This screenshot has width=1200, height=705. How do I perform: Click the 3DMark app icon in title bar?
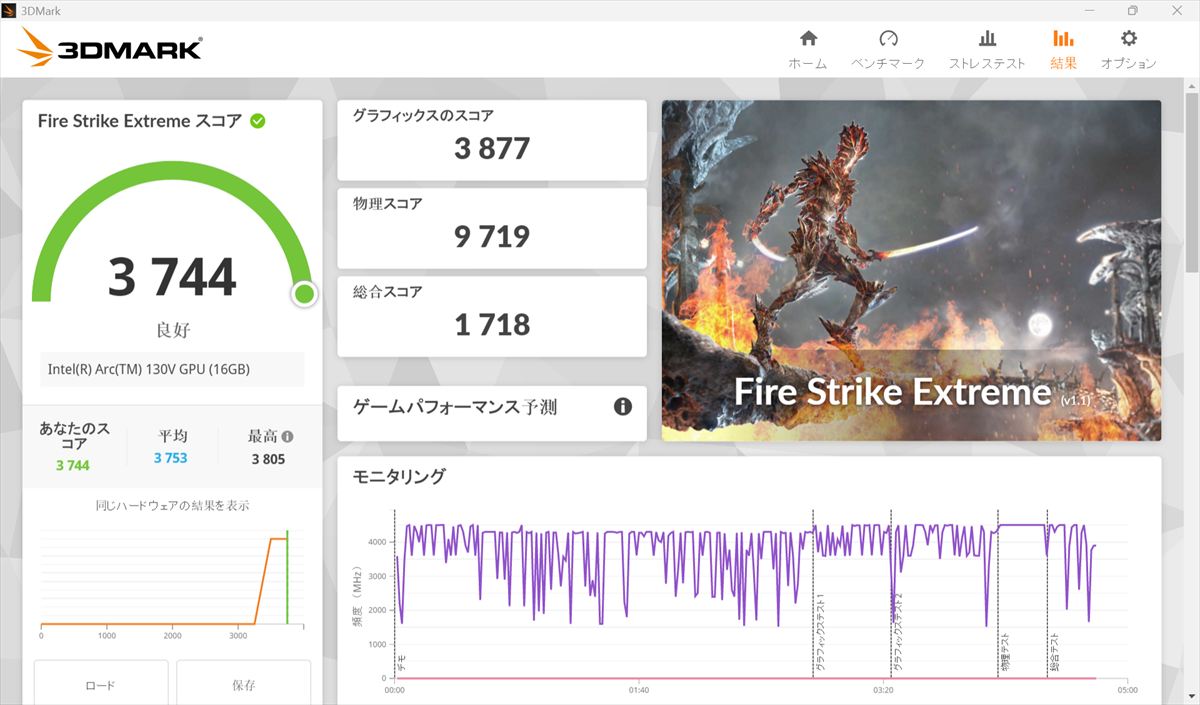[9, 9]
